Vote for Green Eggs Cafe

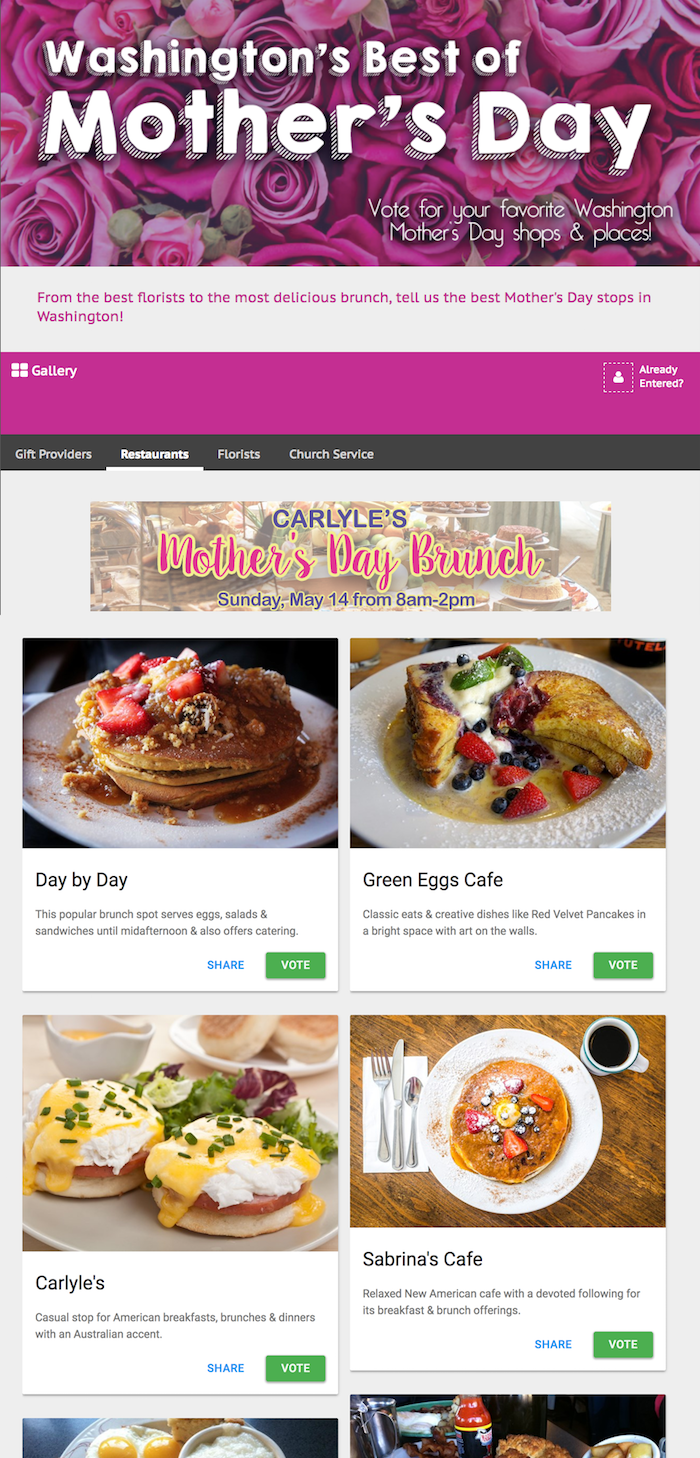click(x=623, y=965)
